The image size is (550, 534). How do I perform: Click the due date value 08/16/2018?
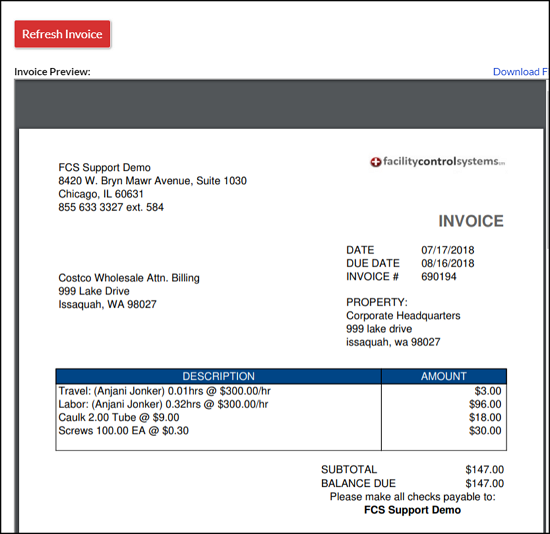448,263
